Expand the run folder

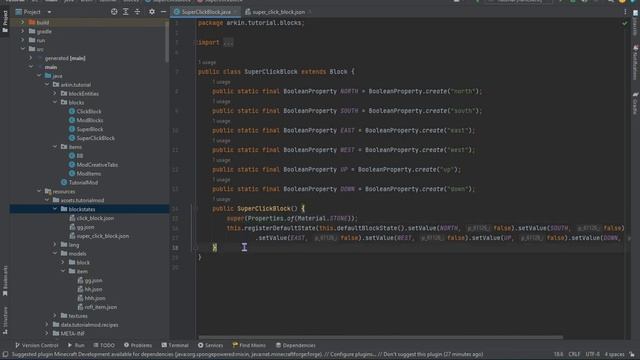[x=23, y=40]
